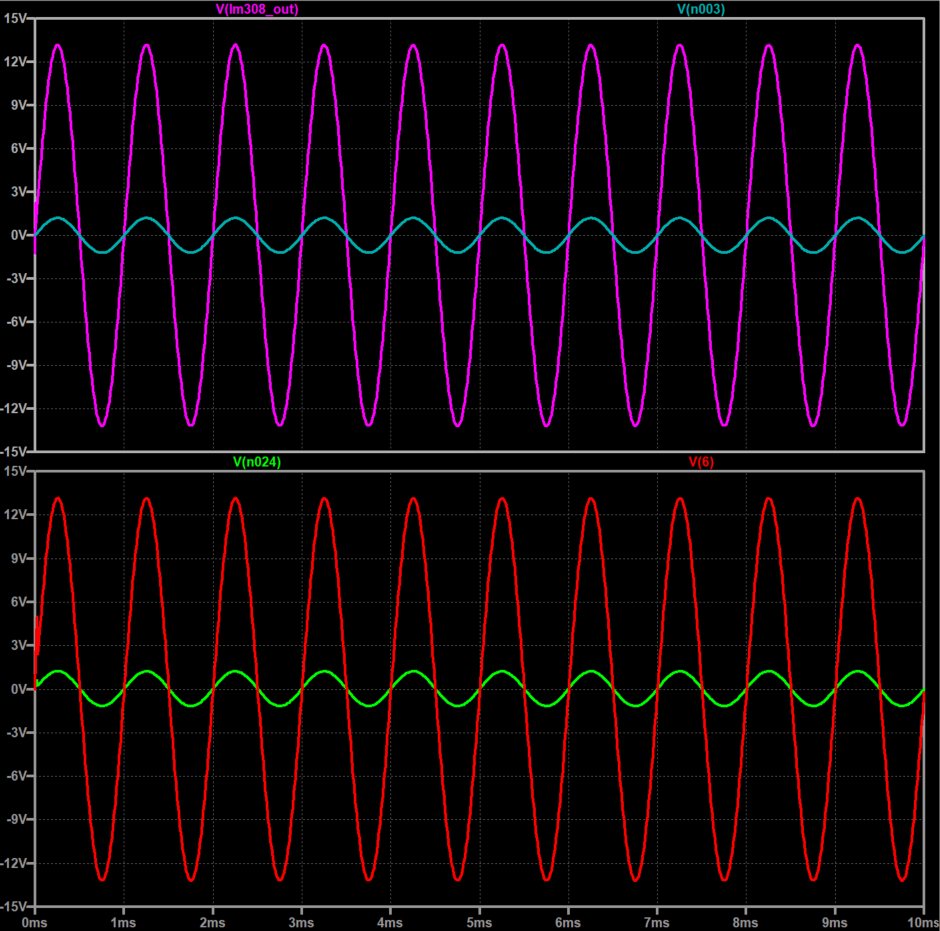The height and width of the screenshot is (931, 940).
Task: Click -12V on the V(6) pane axis
Action: (14, 863)
